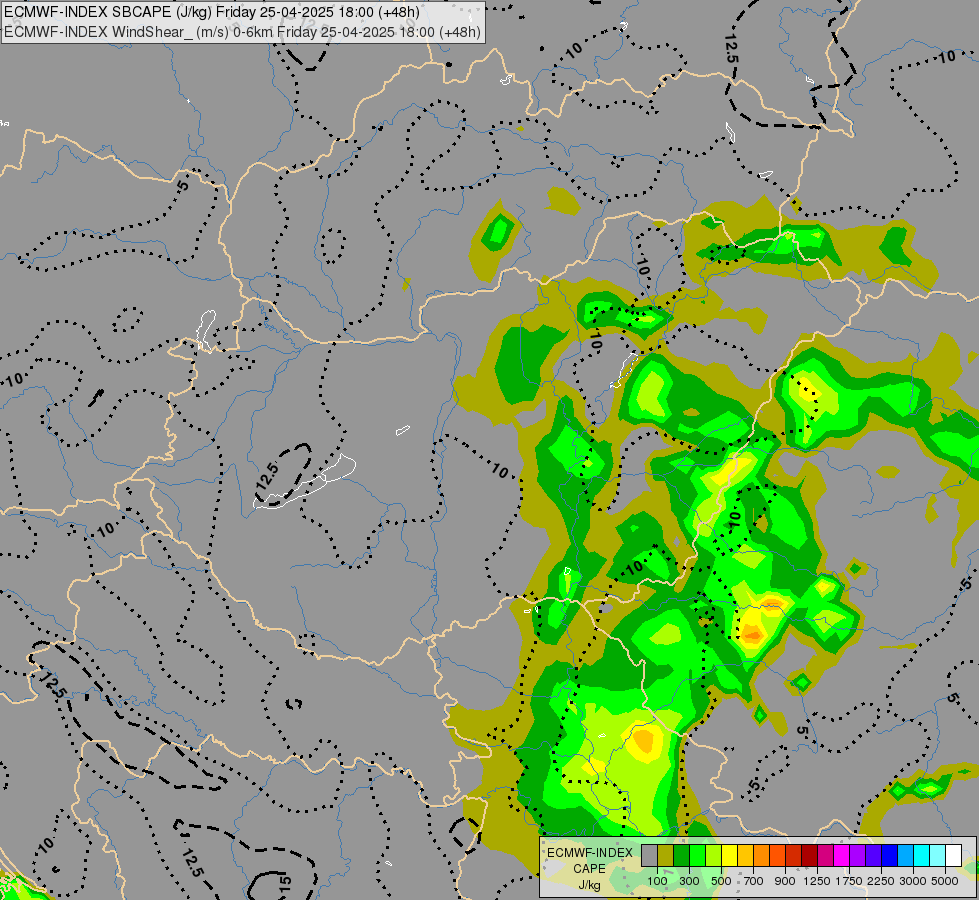Select the olive swatch in the CAPE legend
Viewport: 979px width, 900px height.
(666, 856)
